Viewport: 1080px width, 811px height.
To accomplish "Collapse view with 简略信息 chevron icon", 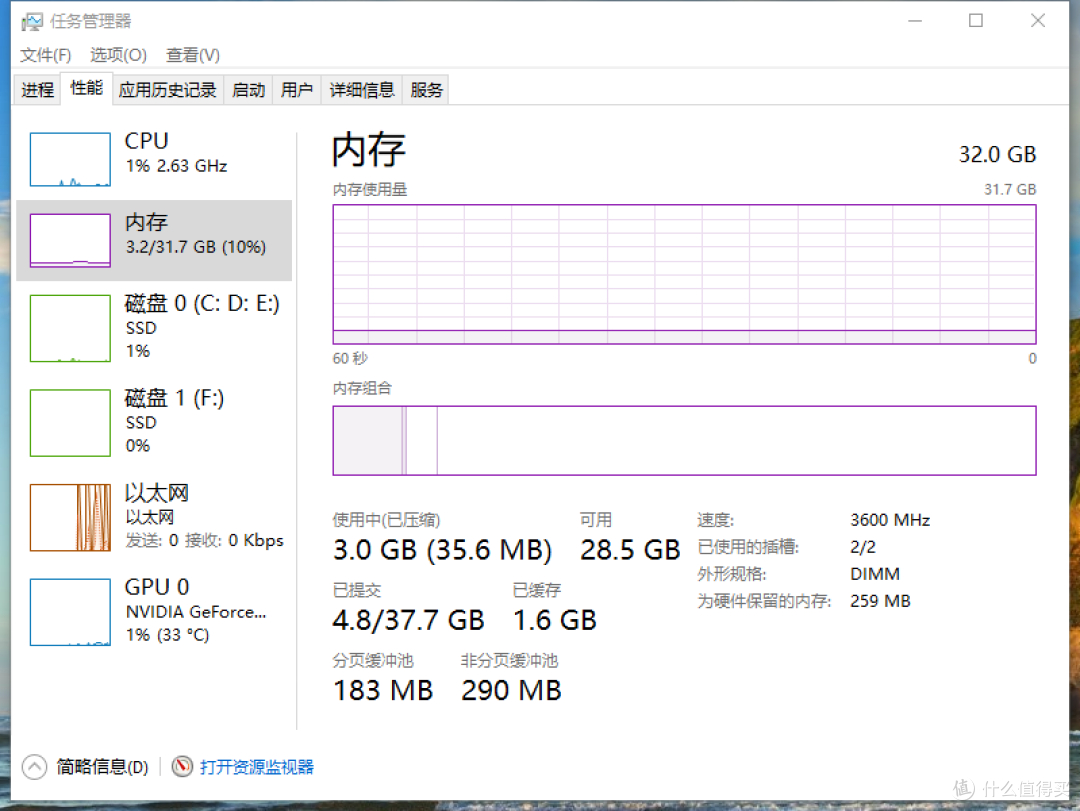I will (34, 766).
